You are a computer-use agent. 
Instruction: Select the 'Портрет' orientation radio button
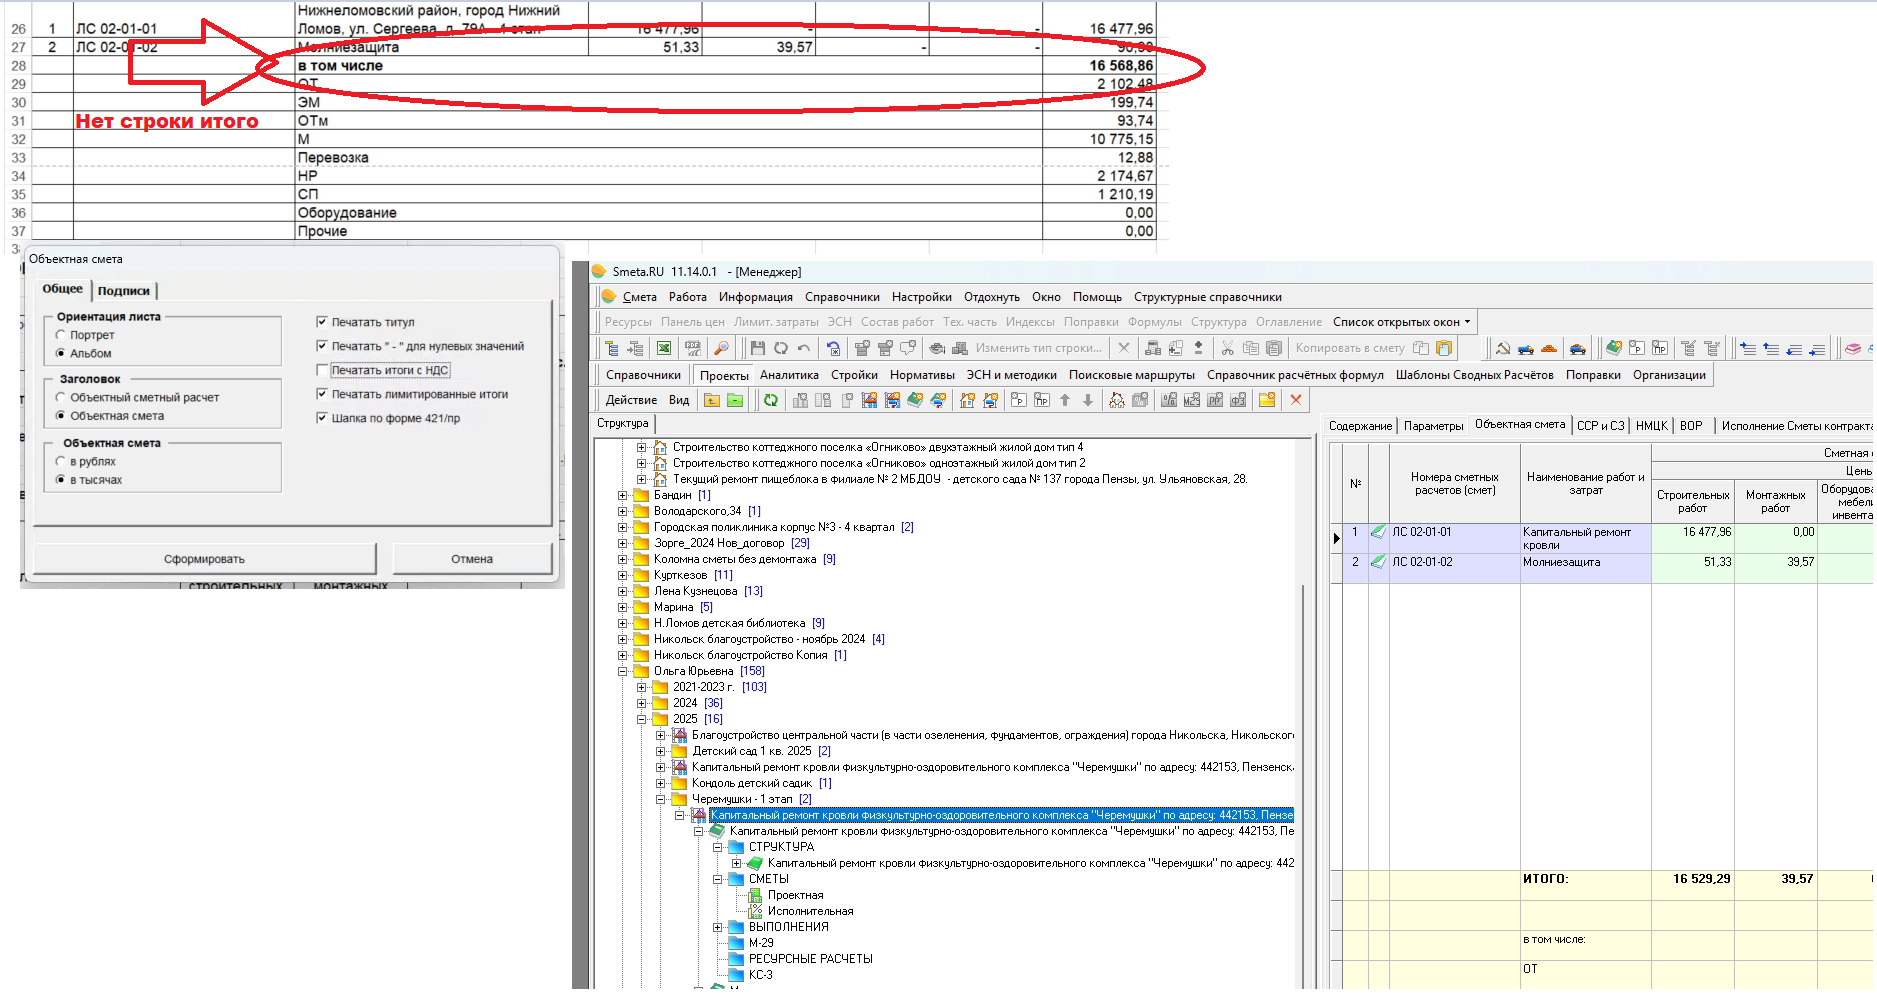[61, 335]
